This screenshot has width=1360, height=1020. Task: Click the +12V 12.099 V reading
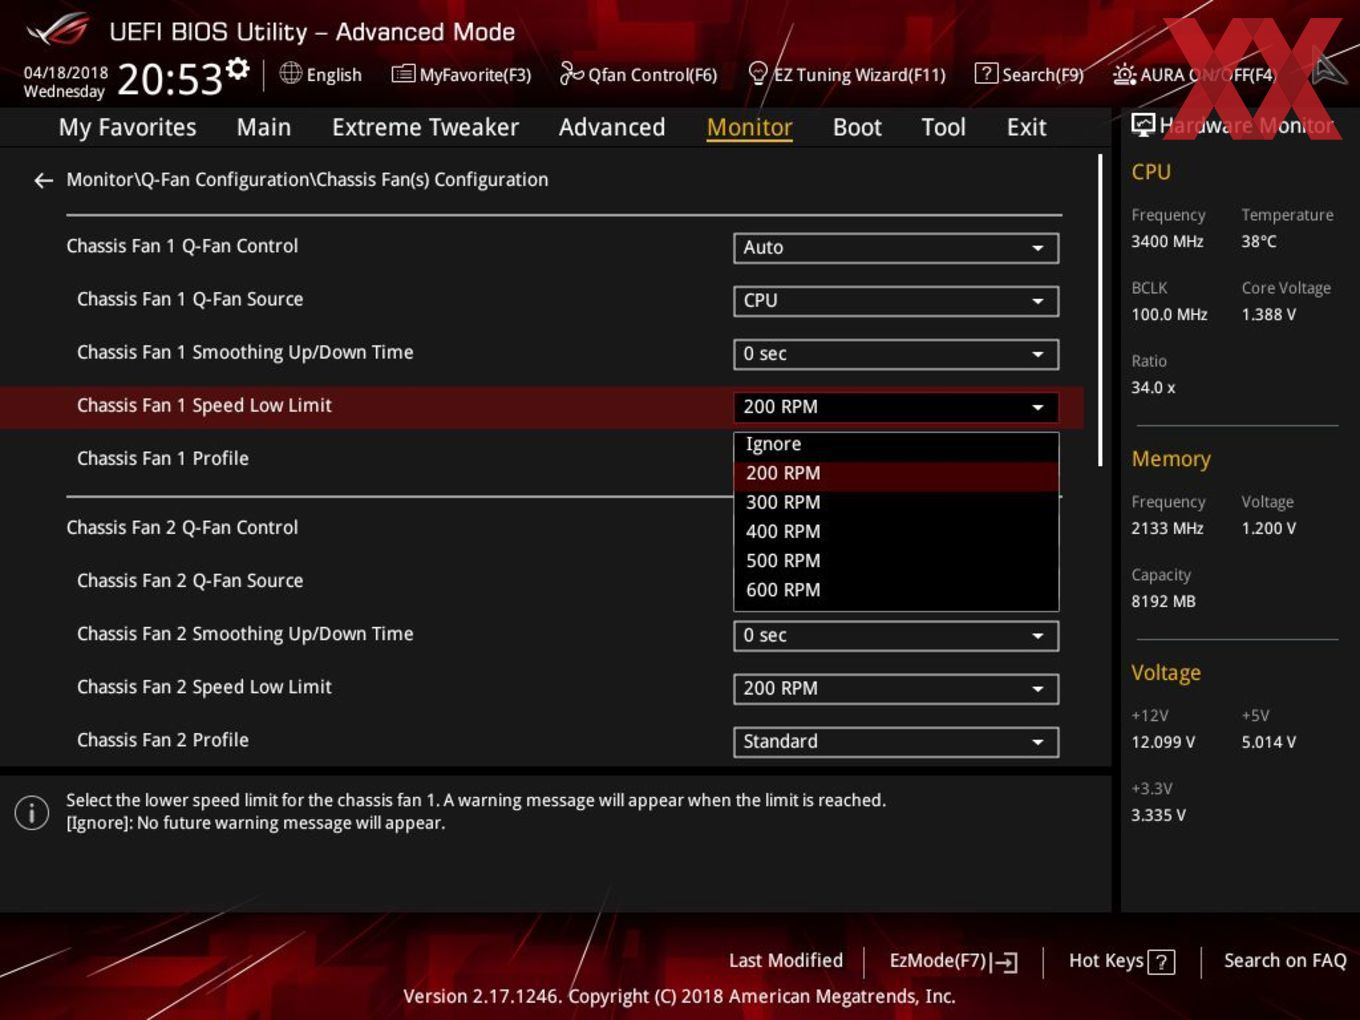[1163, 742]
